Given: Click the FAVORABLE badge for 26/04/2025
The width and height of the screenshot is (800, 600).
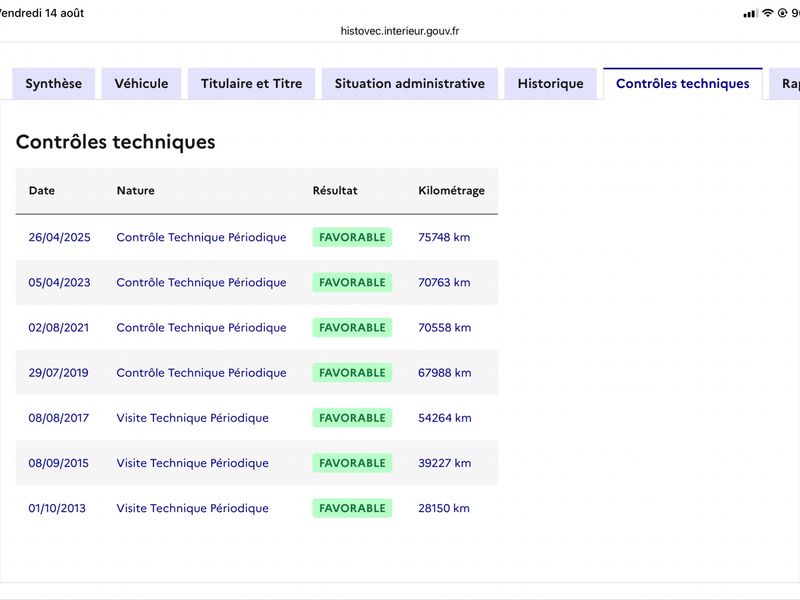Looking at the screenshot, I should [x=353, y=237].
